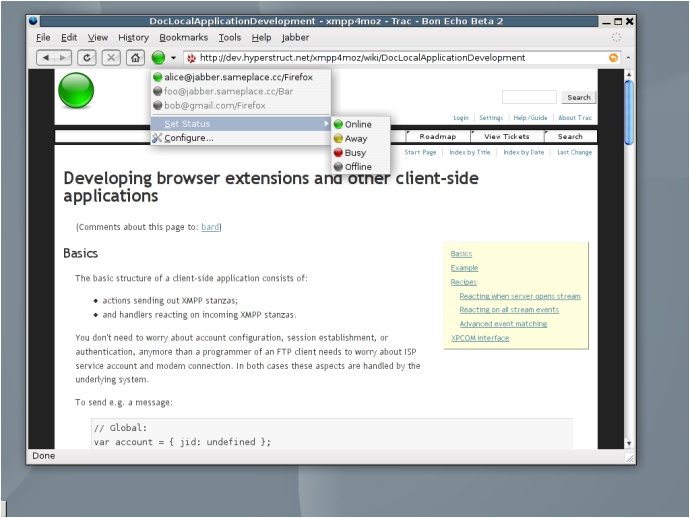Jump to Basics in table of contents

(461, 254)
